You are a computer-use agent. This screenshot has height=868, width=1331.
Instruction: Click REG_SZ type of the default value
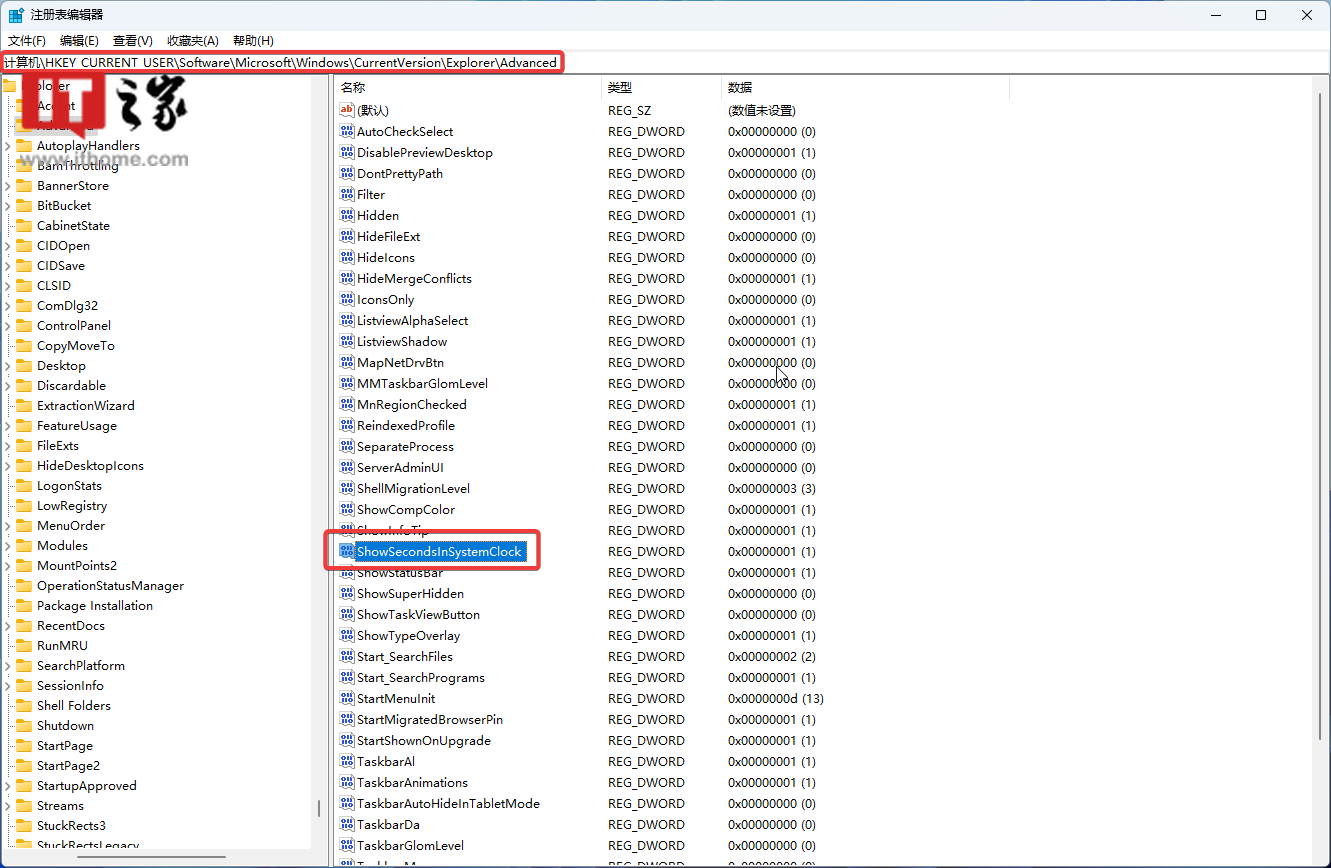629,110
